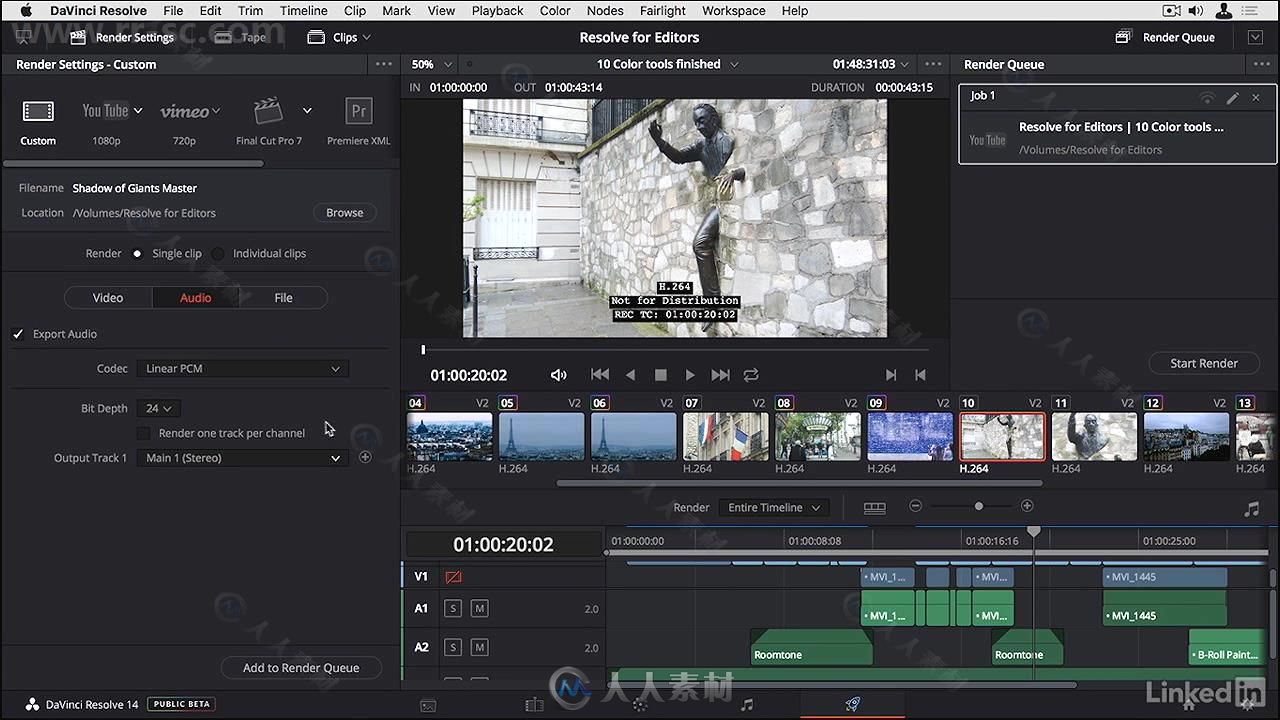Open Render Queue options (three dots)
Image resolution: width=1280 pixels, height=720 pixels.
click(x=1262, y=64)
